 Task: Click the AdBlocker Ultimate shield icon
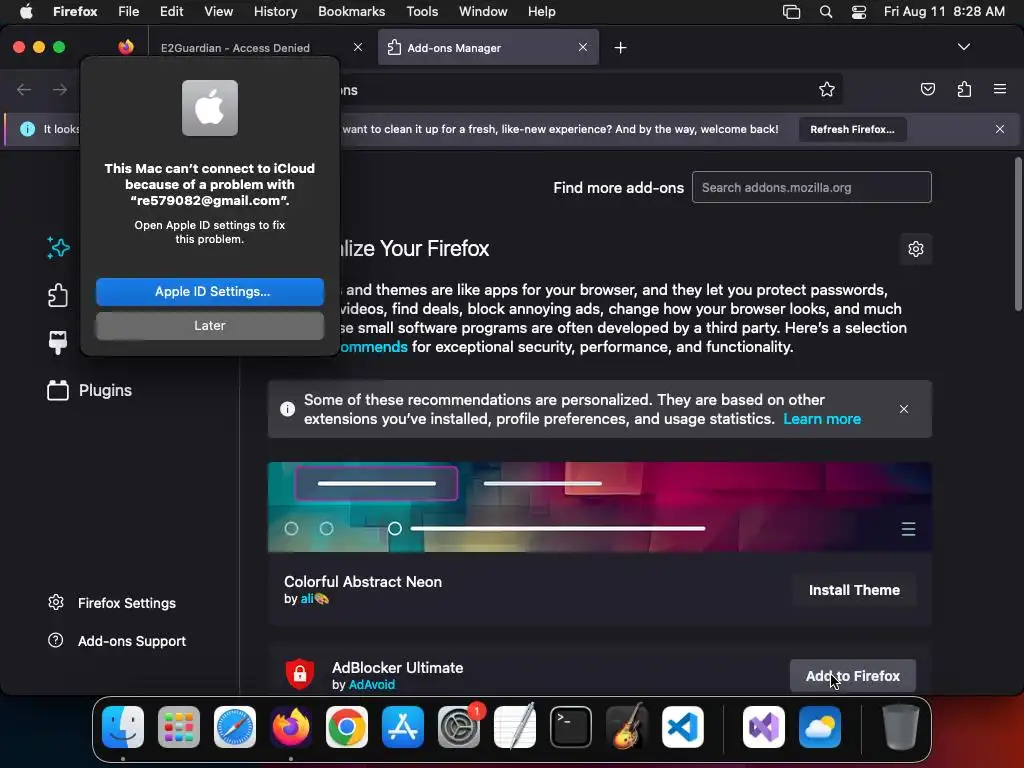pyautogui.click(x=300, y=674)
